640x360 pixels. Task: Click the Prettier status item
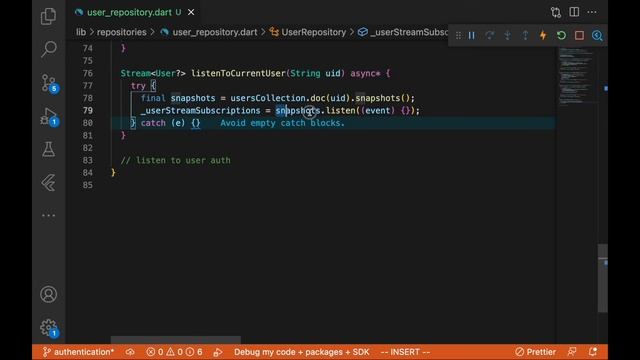point(536,352)
